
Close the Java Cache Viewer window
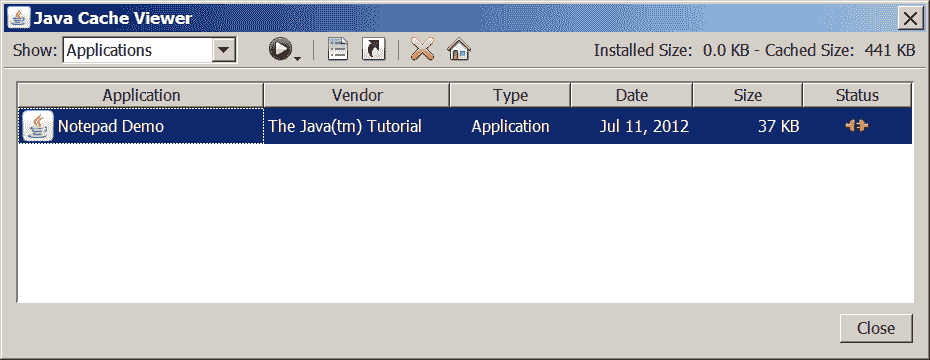point(910,18)
